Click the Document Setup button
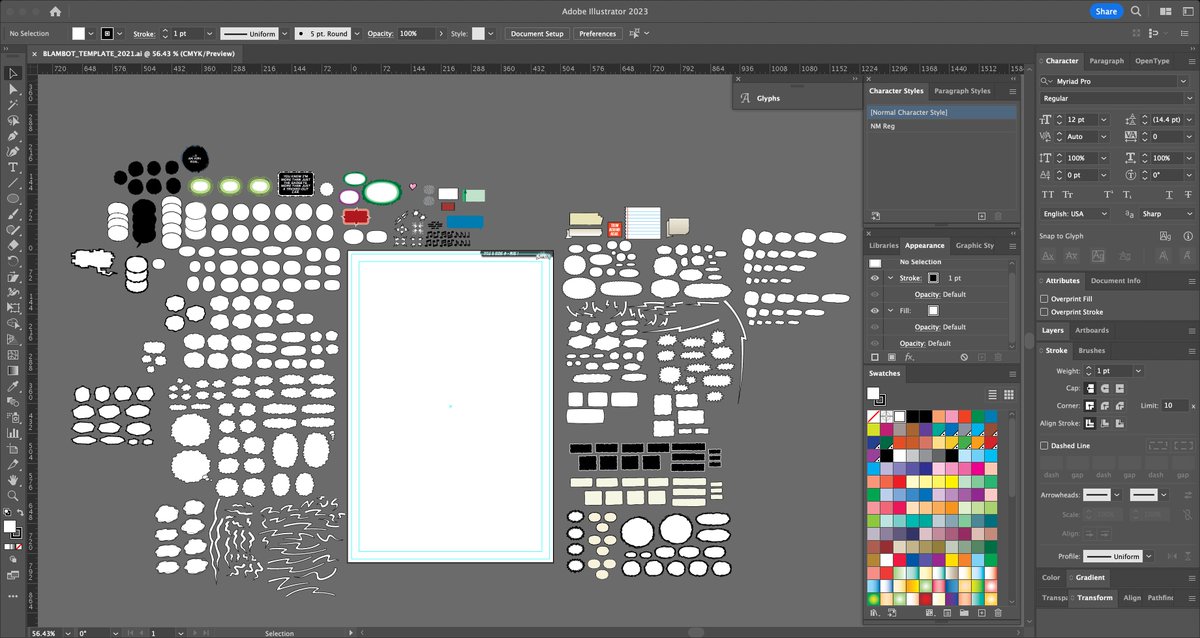 537,34
